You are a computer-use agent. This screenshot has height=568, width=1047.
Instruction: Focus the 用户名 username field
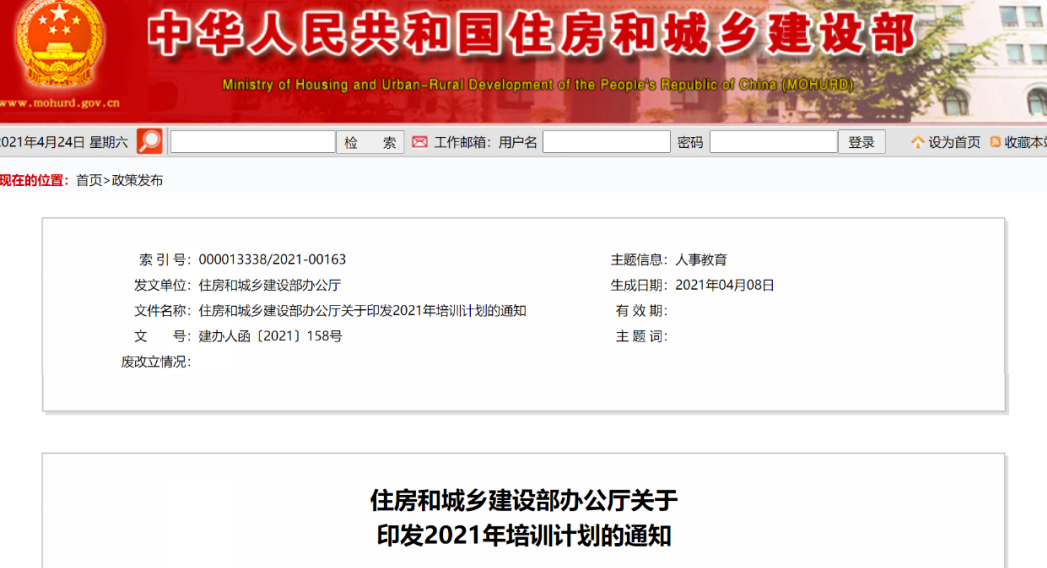pyautogui.click(x=606, y=141)
